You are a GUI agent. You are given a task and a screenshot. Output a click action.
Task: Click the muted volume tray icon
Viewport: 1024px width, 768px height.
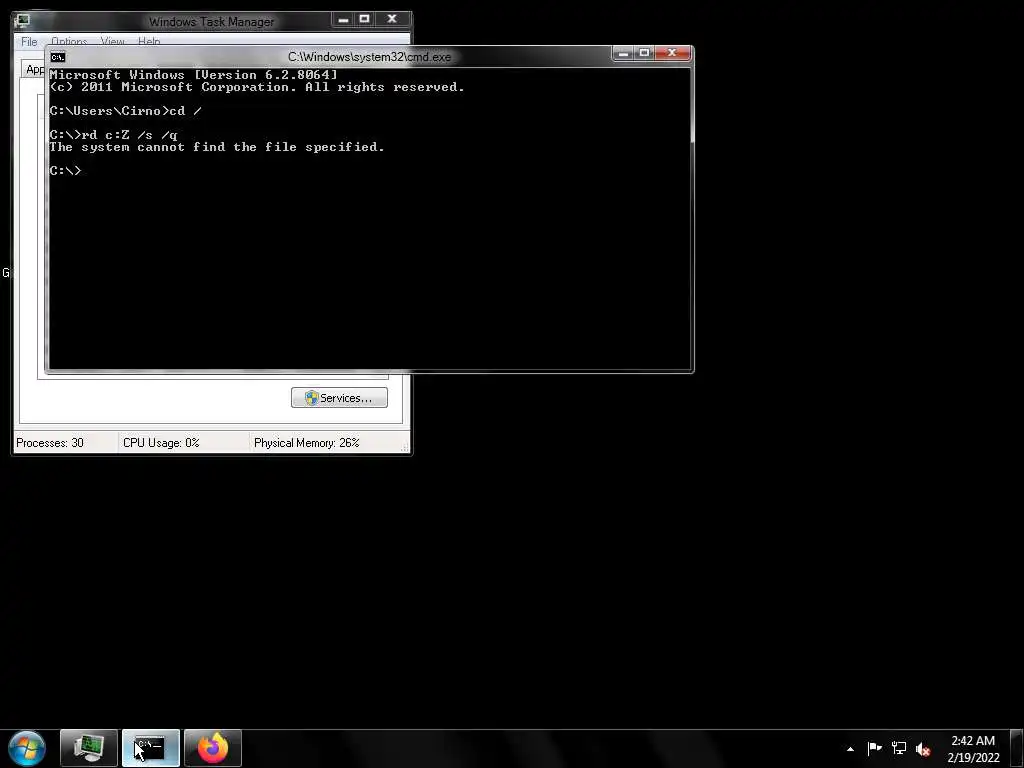pyautogui.click(x=923, y=749)
